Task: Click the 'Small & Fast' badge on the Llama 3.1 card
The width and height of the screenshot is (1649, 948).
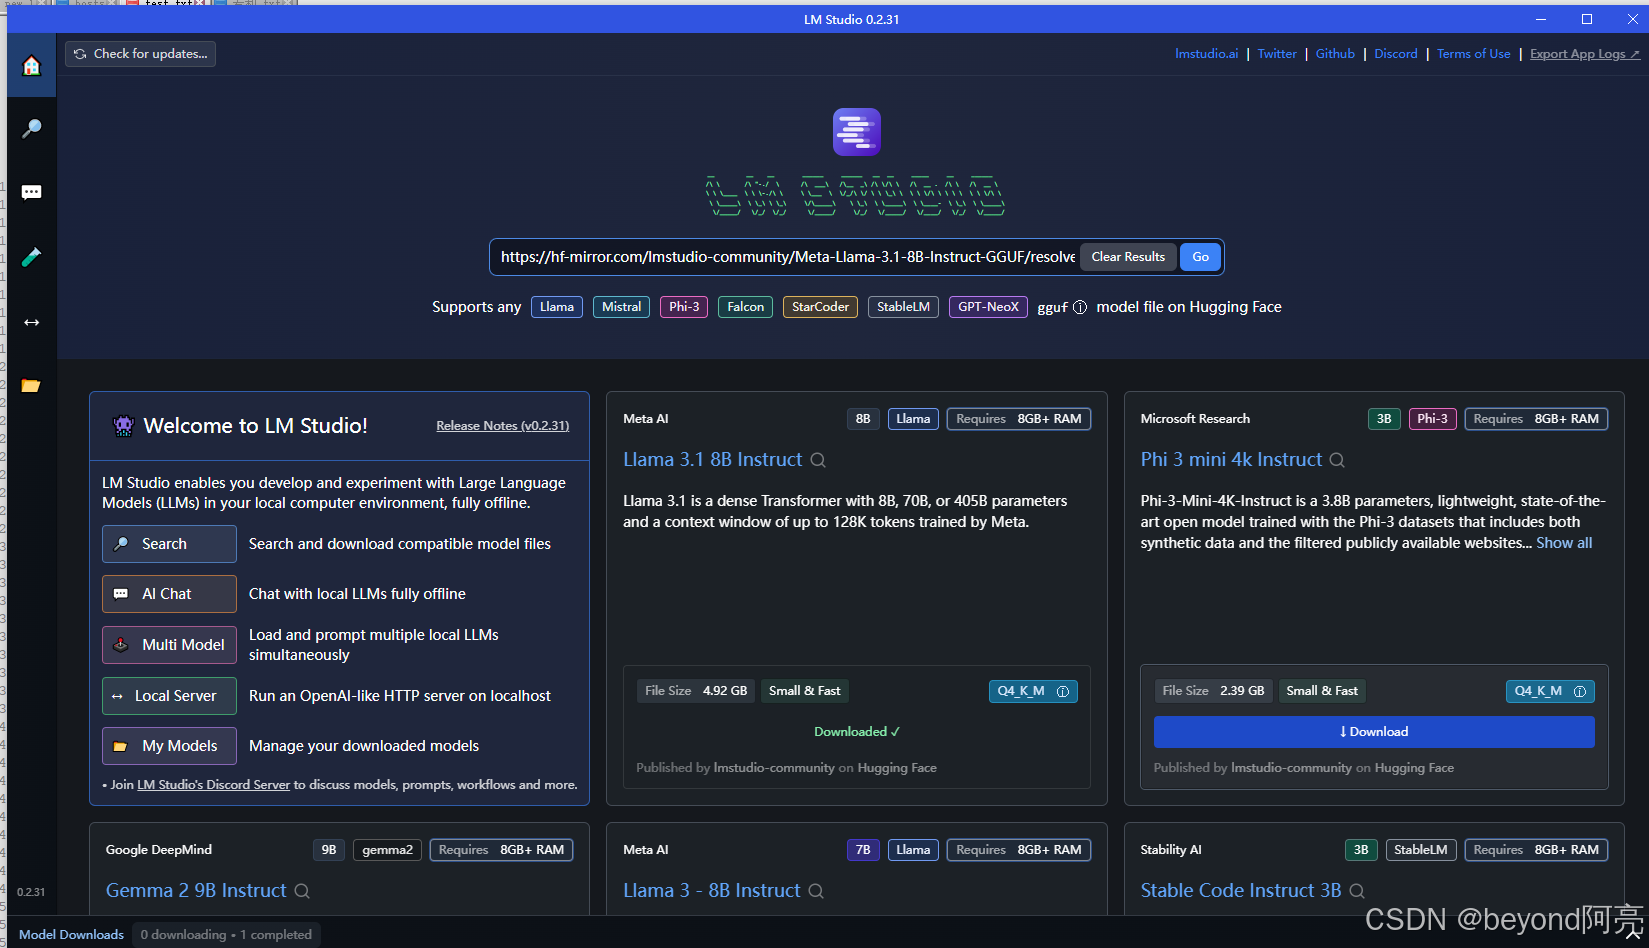Action: (804, 691)
